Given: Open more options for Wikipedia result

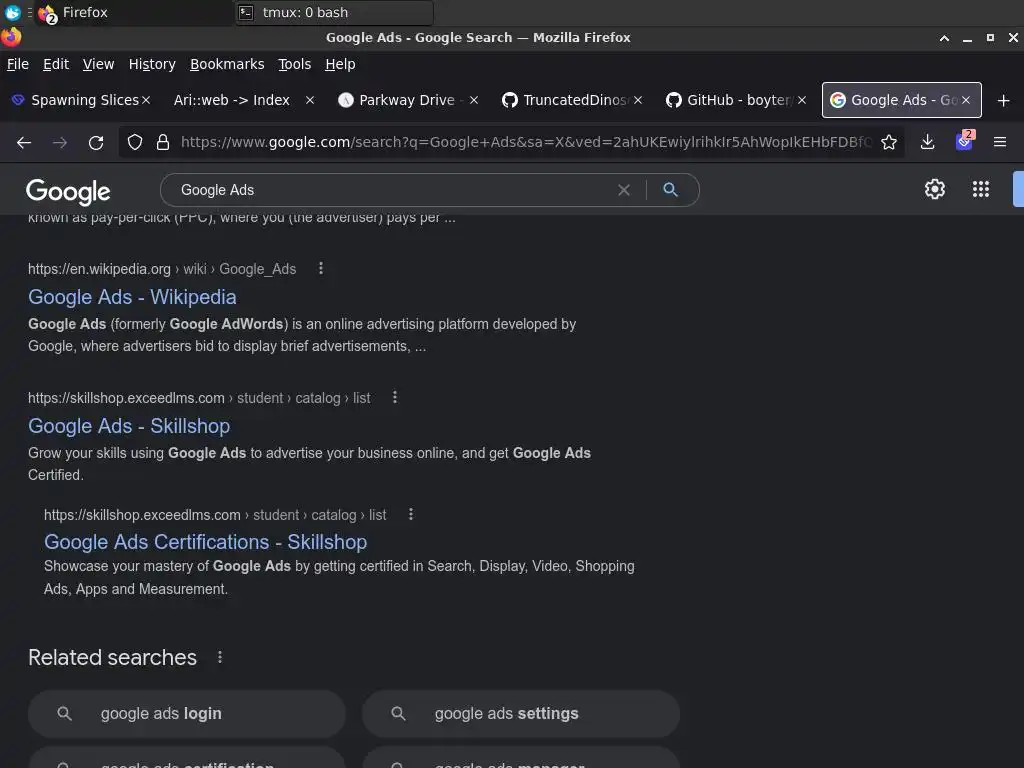Looking at the screenshot, I should click(321, 268).
